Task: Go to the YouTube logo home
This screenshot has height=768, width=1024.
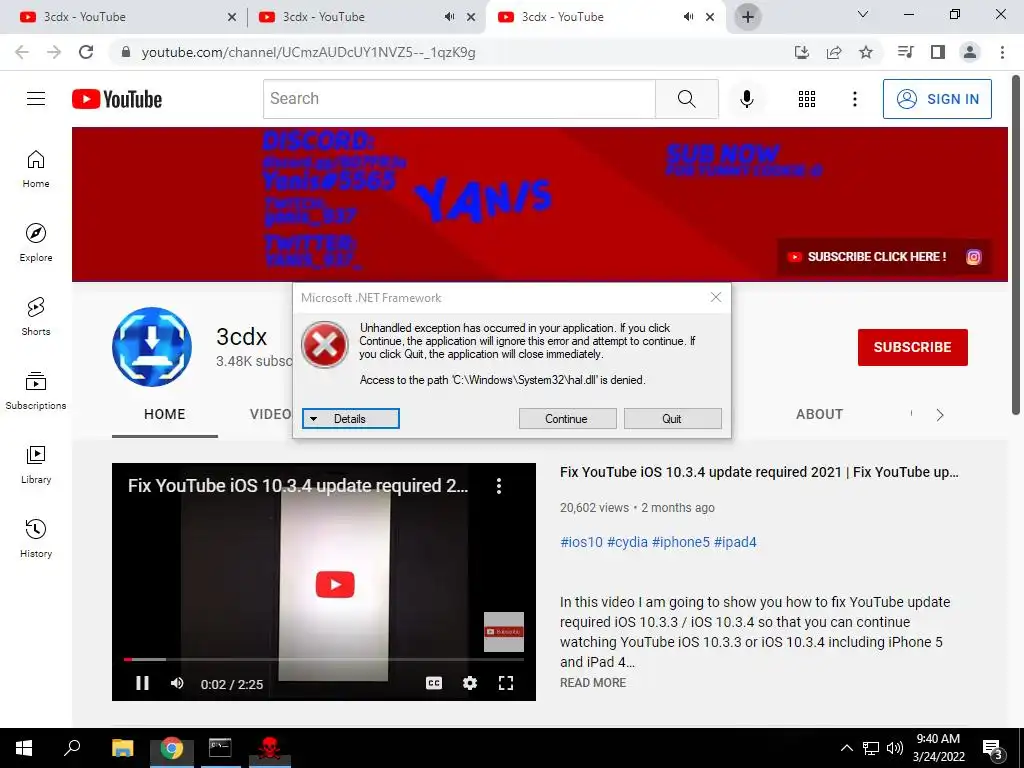Action: click(117, 99)
